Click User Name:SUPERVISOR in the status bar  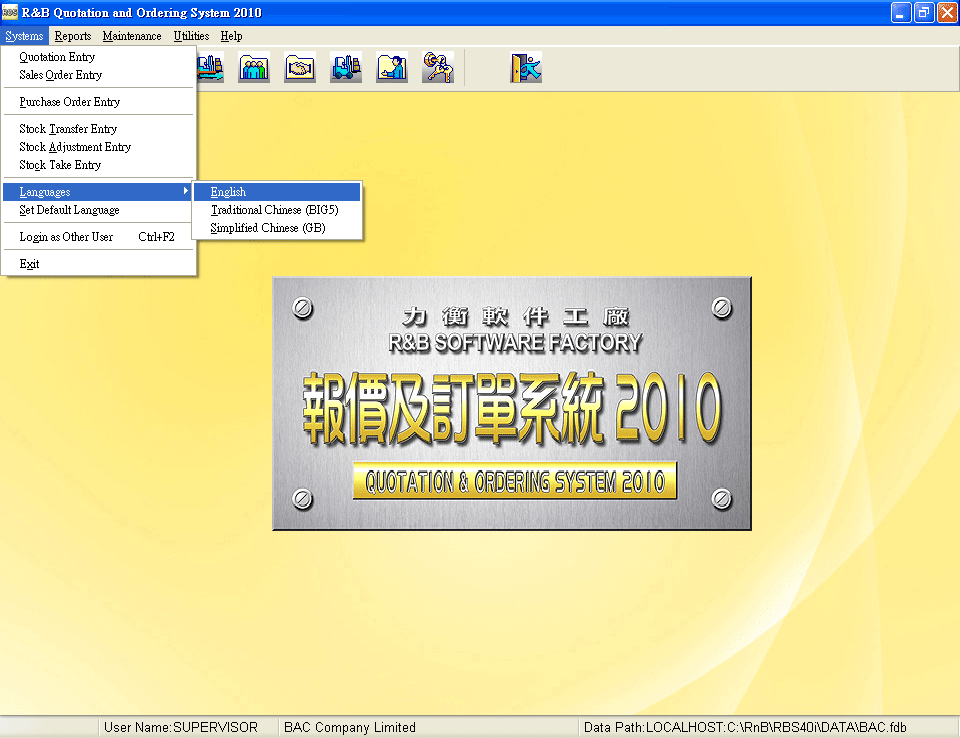click(181, 727)
